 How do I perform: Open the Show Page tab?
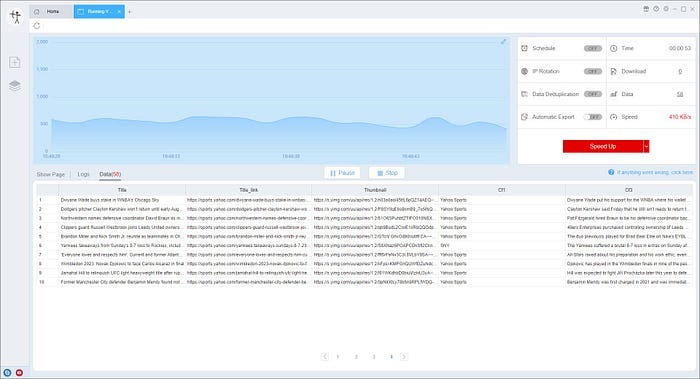tap(50, 174)
